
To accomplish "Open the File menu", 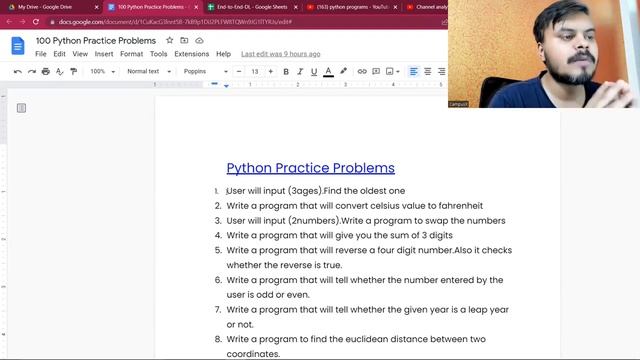I will (41, 54).
